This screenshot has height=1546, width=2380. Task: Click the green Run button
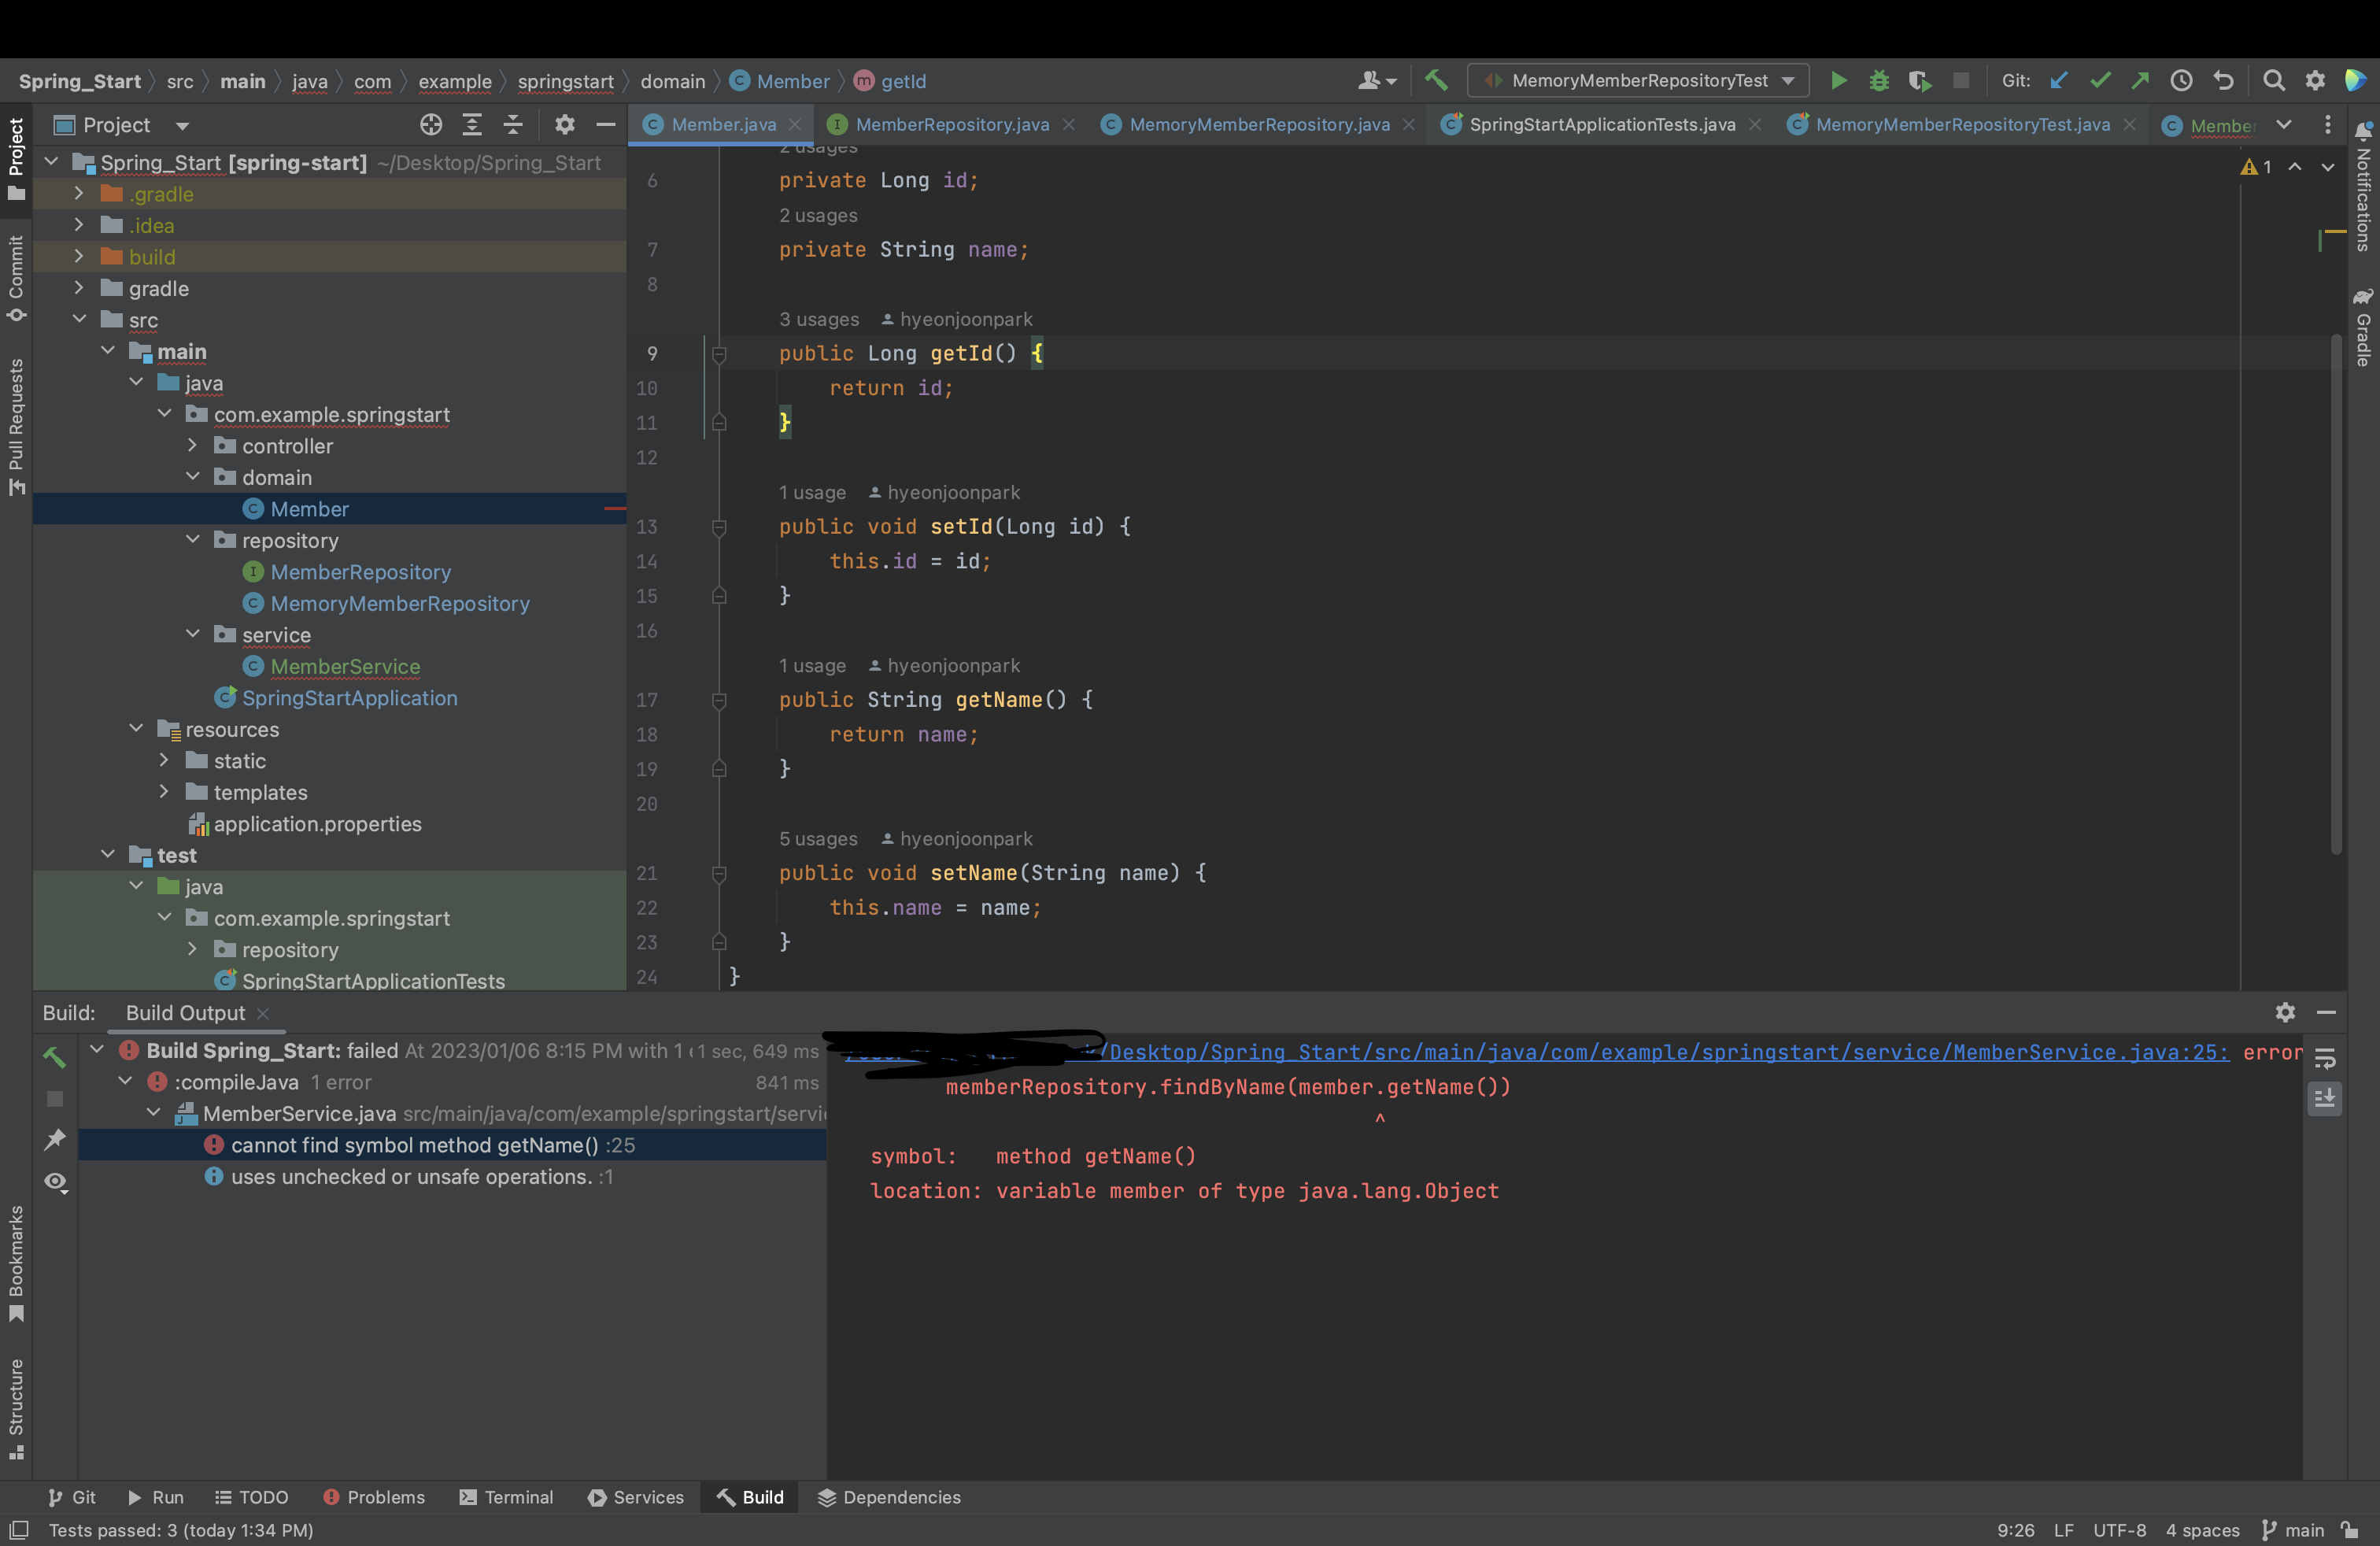(1838, 81)
